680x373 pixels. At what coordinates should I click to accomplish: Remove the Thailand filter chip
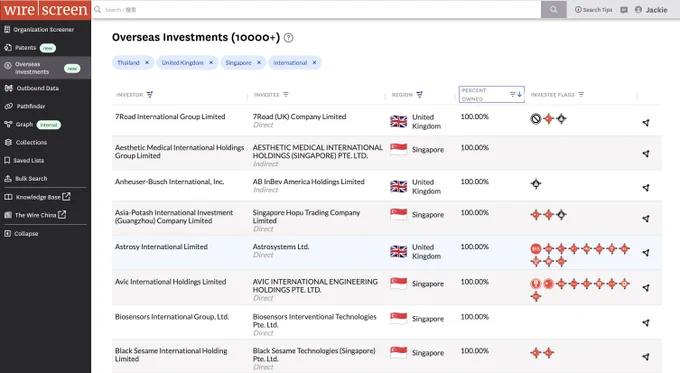pyautogui.click(x=147, y=62)
